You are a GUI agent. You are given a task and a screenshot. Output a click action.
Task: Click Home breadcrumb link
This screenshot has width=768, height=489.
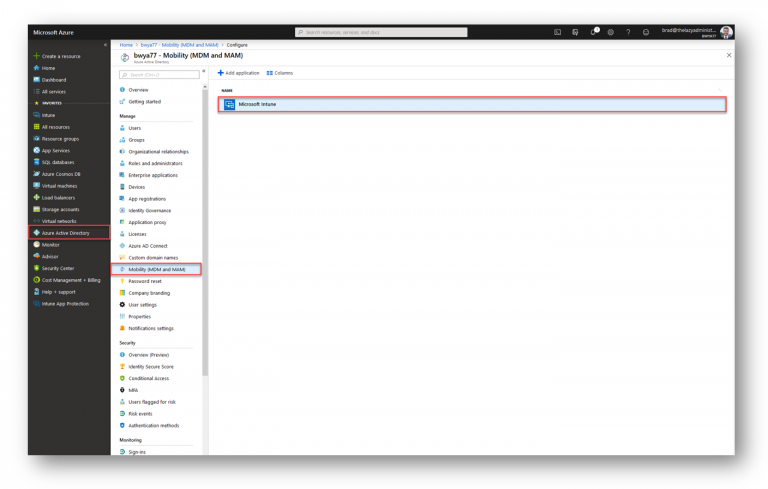[126, 45]
